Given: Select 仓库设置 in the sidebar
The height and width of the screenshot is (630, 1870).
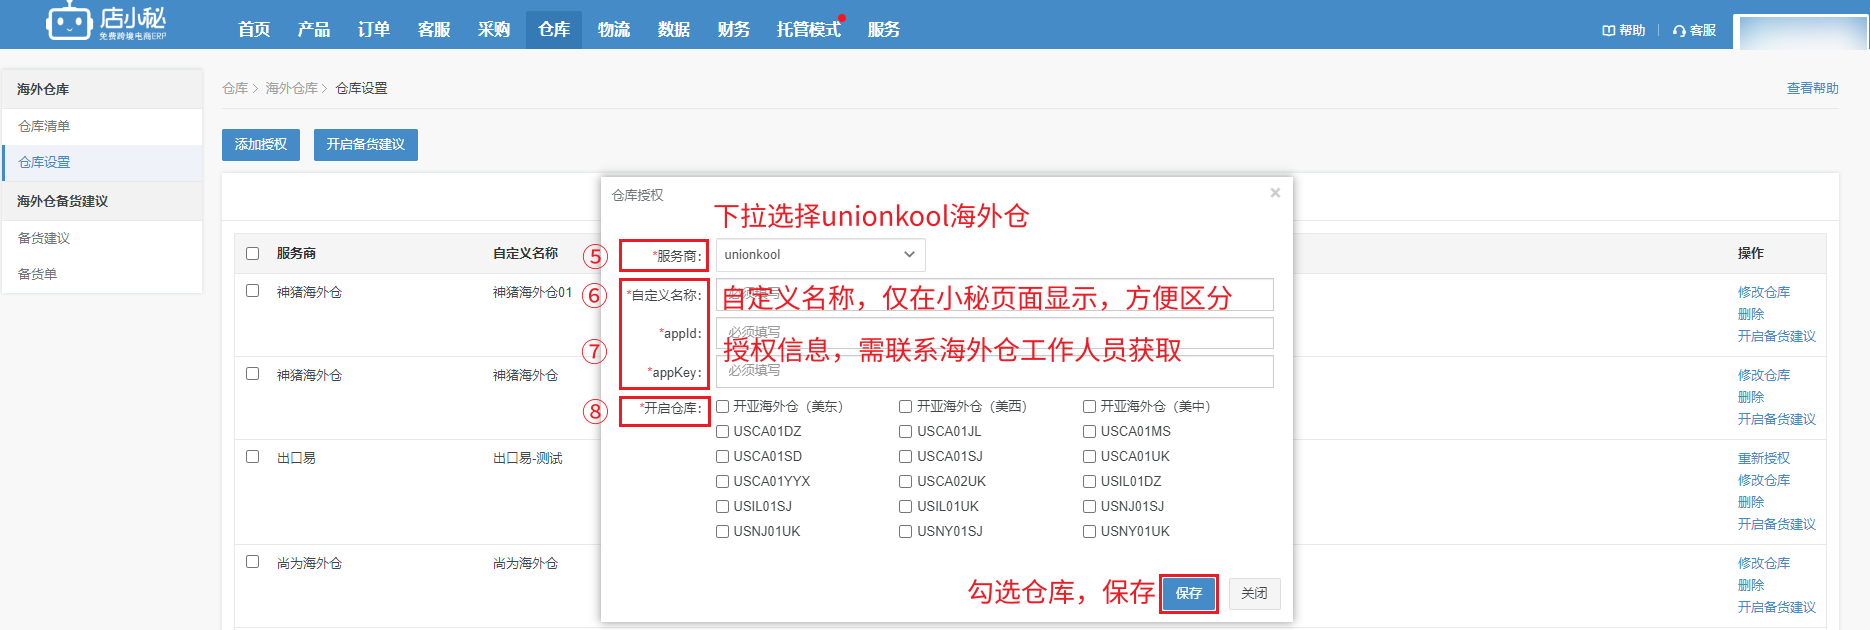Looking at the screenshot, I should [102, 162].
